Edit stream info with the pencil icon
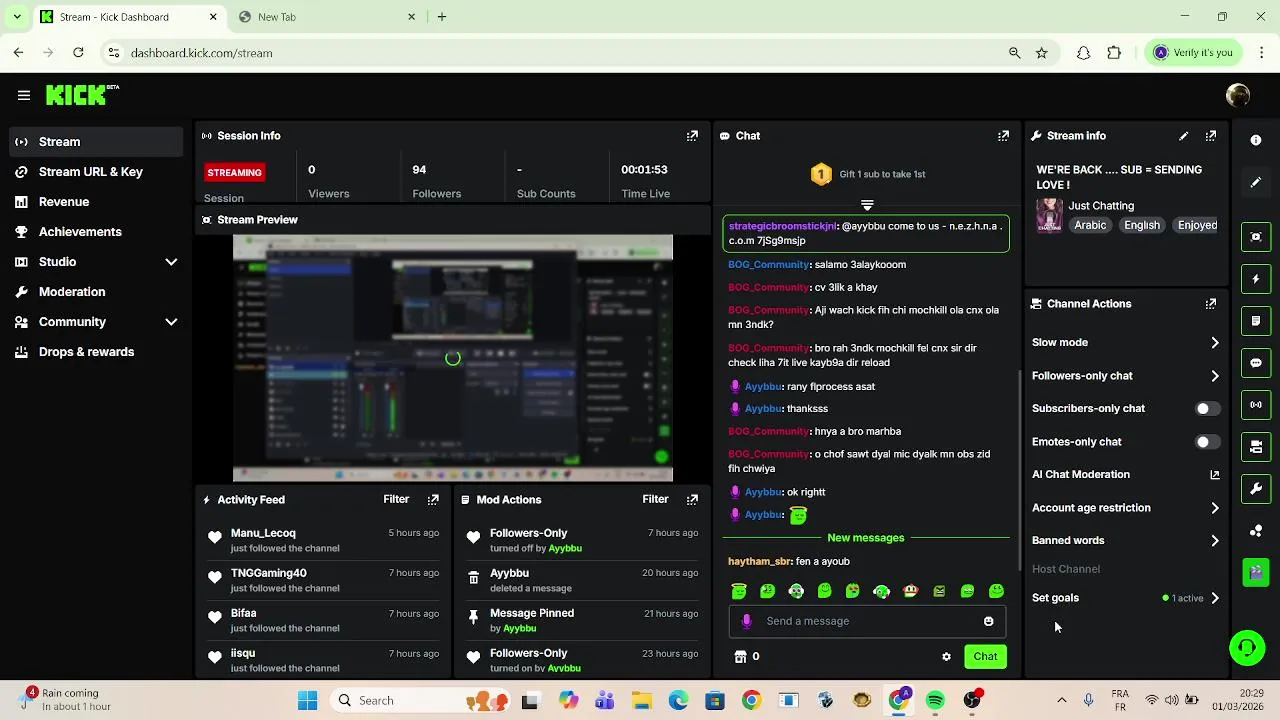 tap(1184, 136)
